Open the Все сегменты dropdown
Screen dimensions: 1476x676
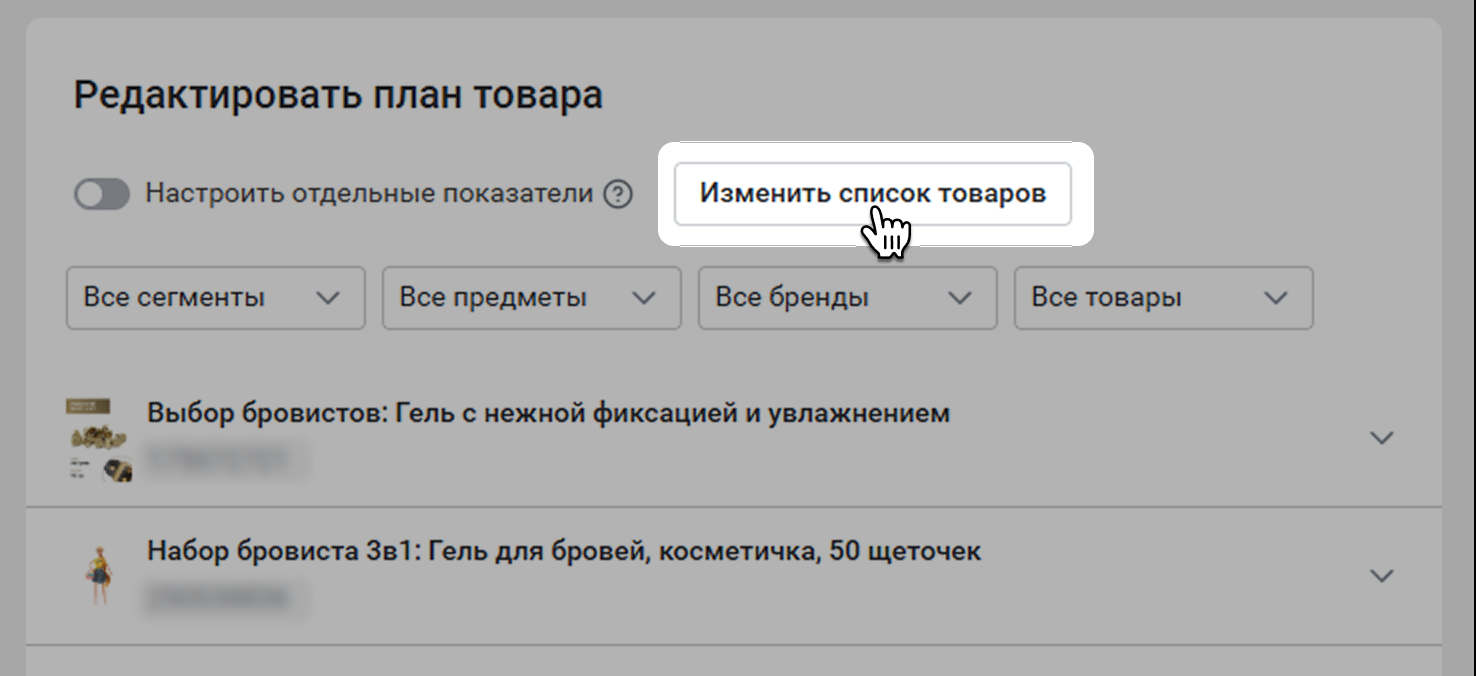tap(215, 298)
